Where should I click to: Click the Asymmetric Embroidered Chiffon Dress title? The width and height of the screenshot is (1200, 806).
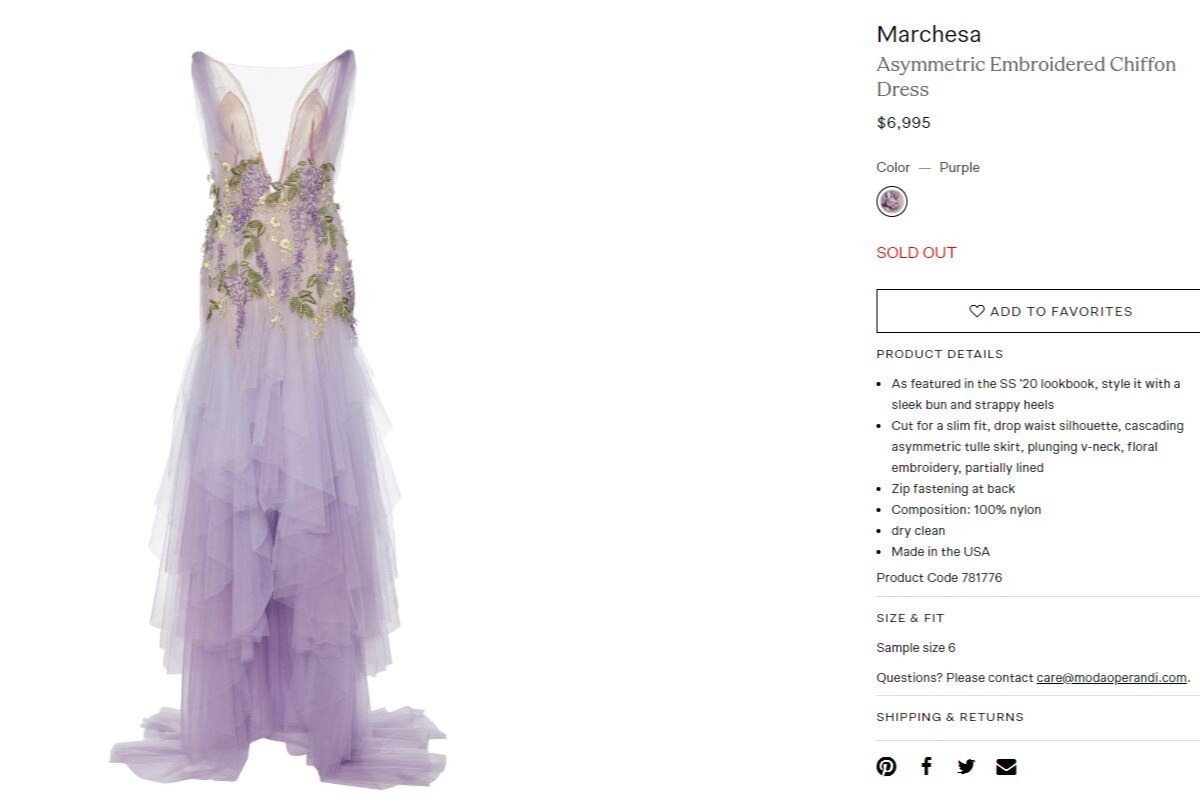(1026, 77)
